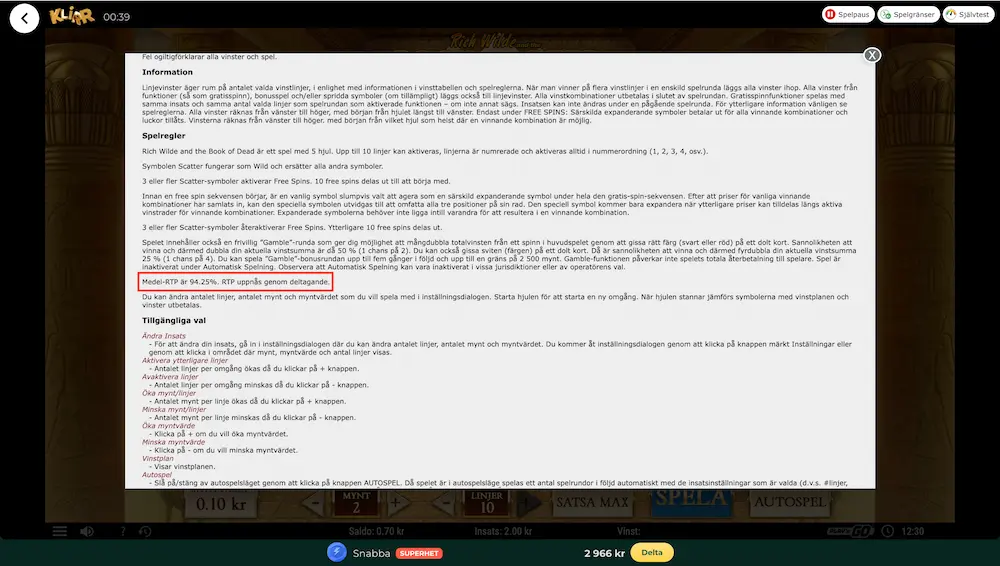Click the Play'n GO logo
This screenshot has height=566, width=1000.
click(851, 531)
